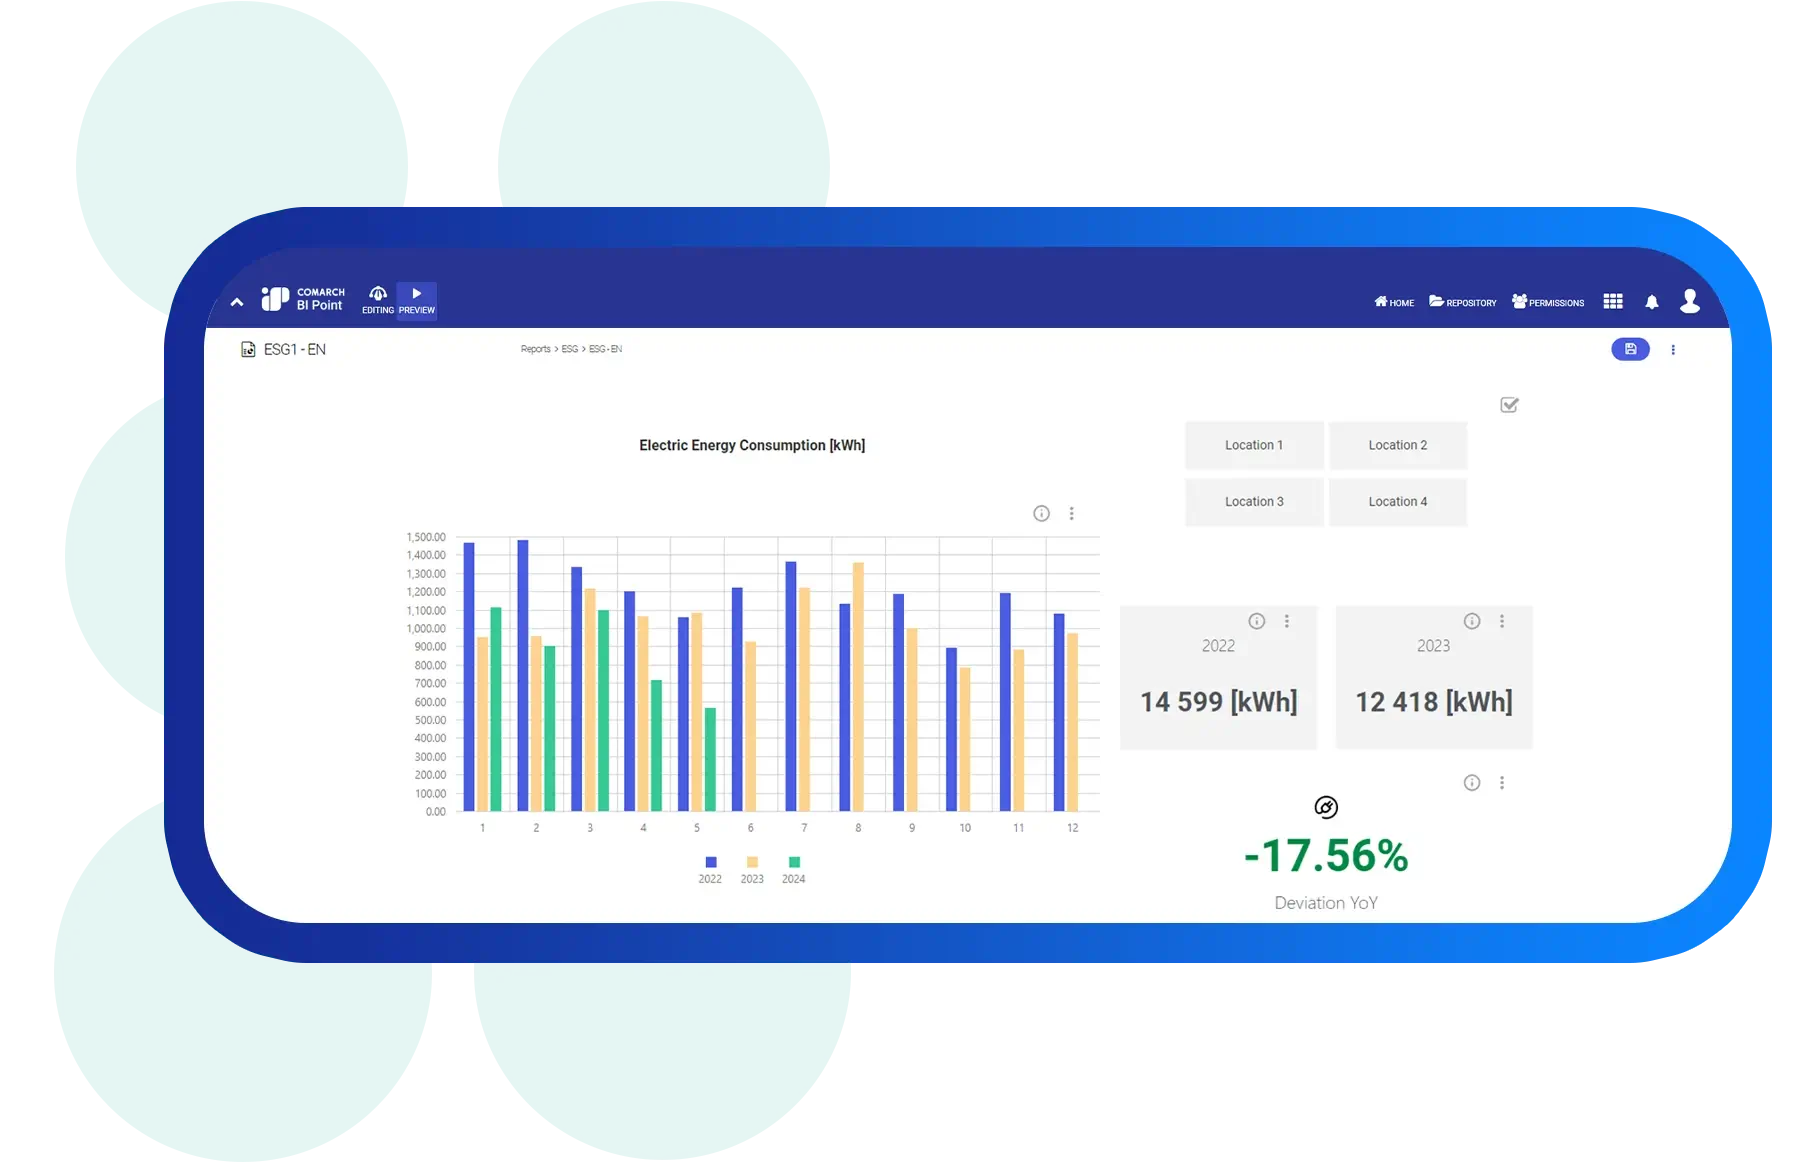Click the blue save report button

(x=1629, y=349)
